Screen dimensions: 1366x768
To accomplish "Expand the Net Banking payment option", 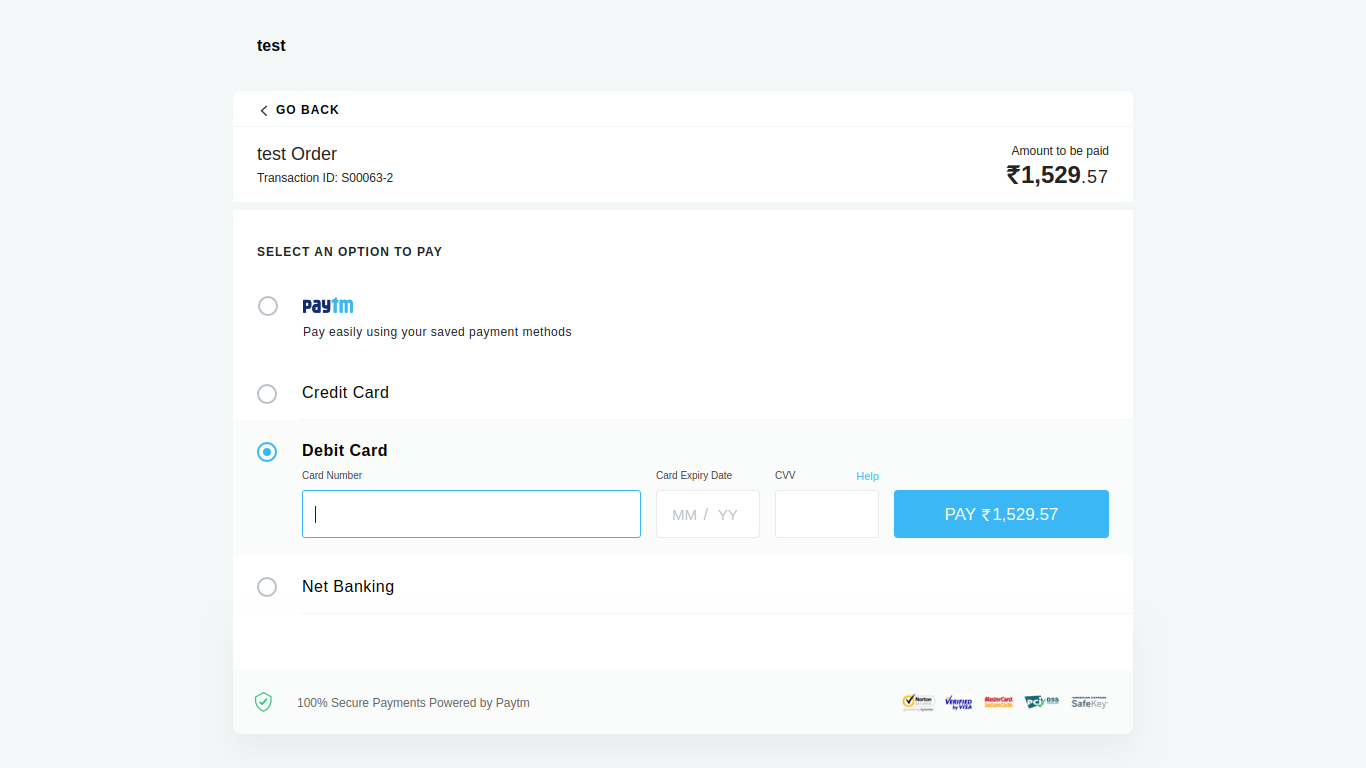I will [348, 587].
